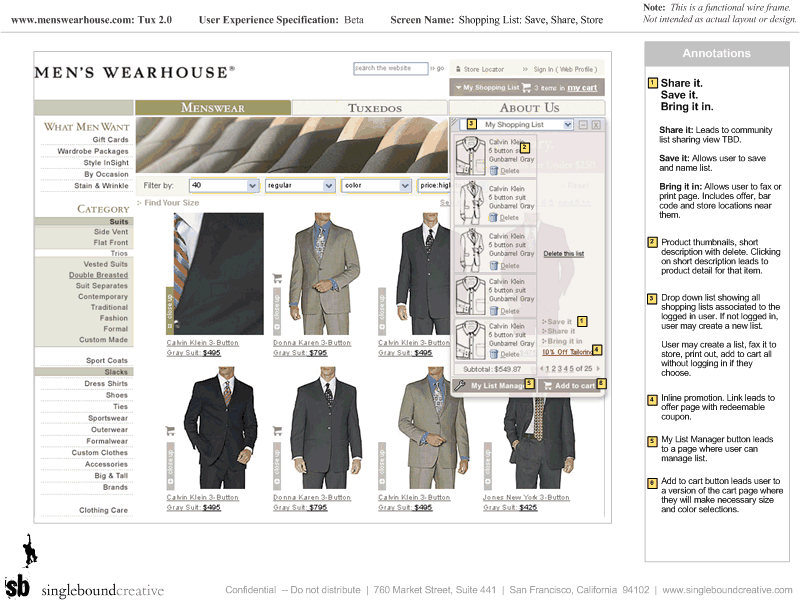Viewport: 800px width, 601px height.
Task: Select Dress Shirts in the sidebar
Action: point(106,384)
